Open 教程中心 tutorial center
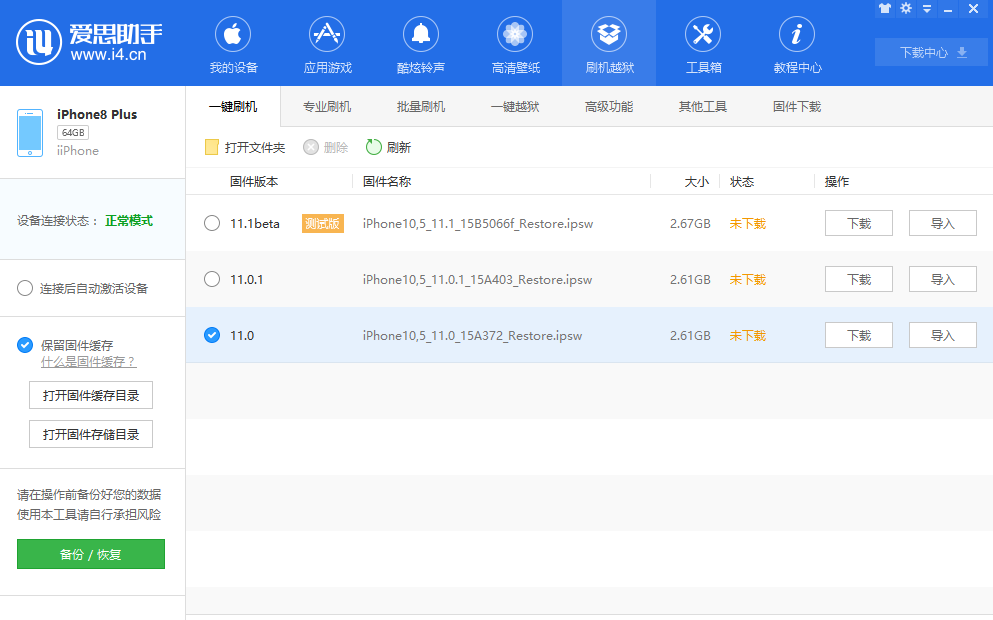This screenshot has height=620, width=993. point(797,44)
